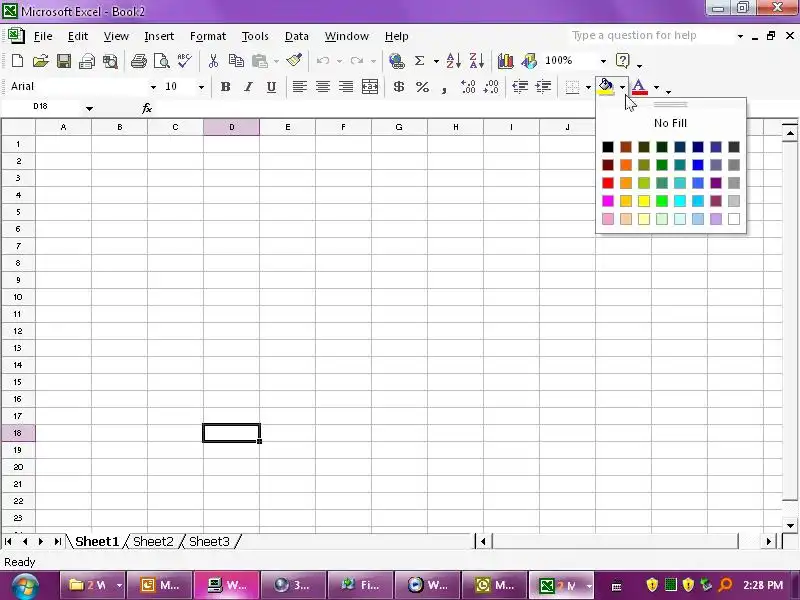This screenshot has height=600, width=800.
Task: Click the Insert Function fx button
Action: pyautogui.click(x=147, y=108)
